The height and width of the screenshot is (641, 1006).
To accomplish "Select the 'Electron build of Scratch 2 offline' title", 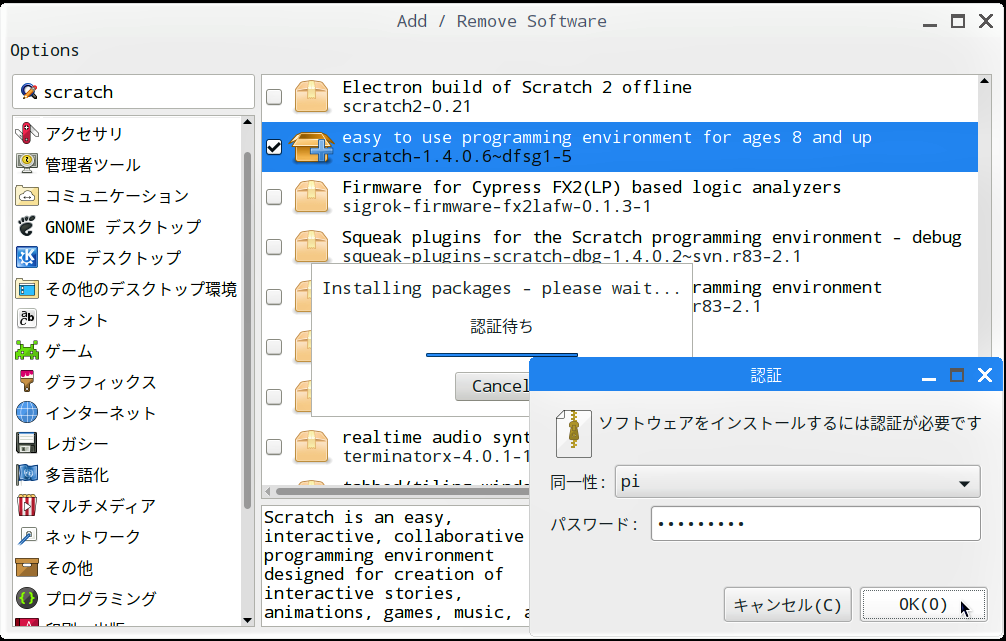I will (x=517, y=87).
